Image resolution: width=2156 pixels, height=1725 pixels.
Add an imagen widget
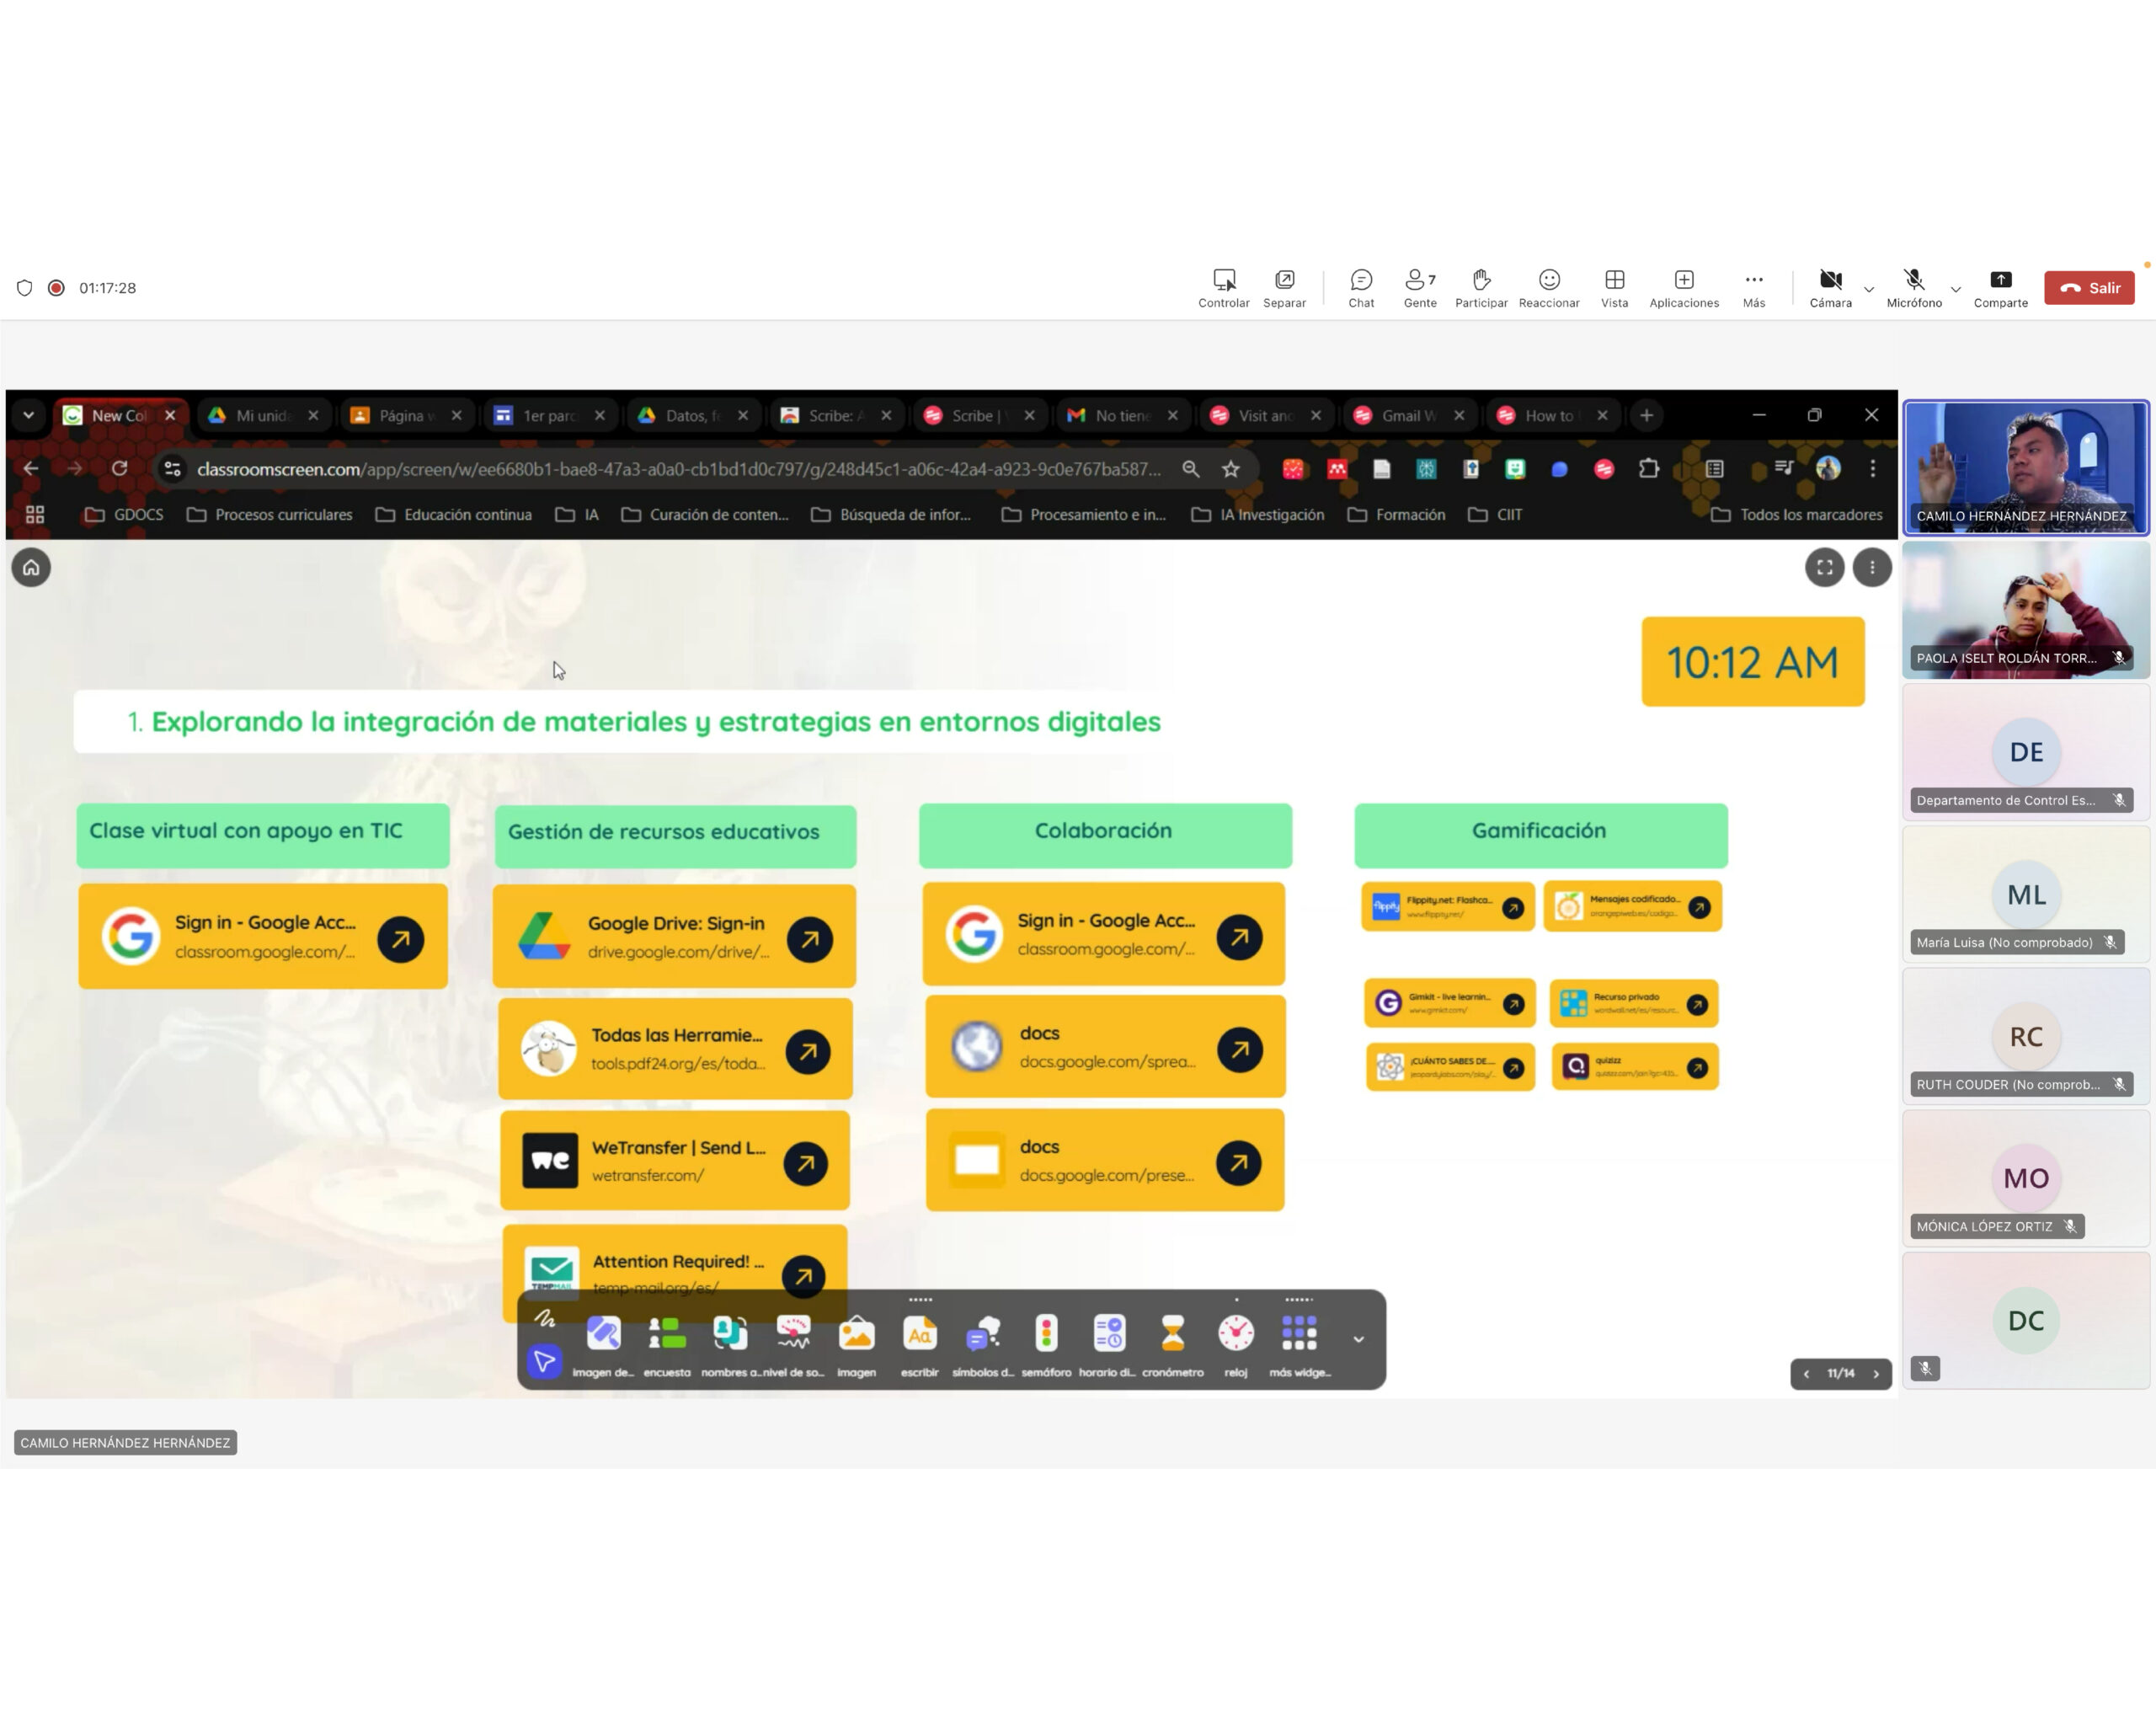(x=856, y=1346)
